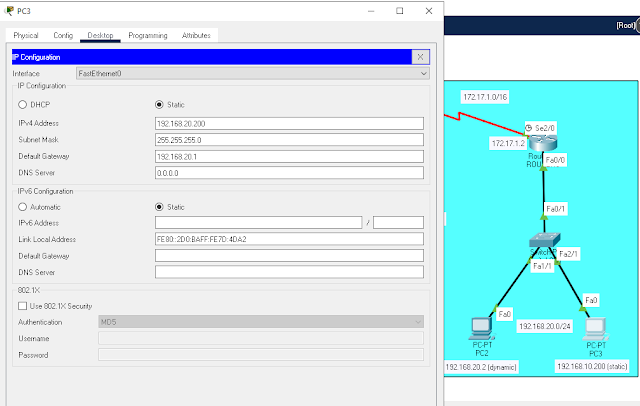Click the Fa2/1 switch port label
The width and height of the screenshot is (640, 406).
pyautogui.click(x=569, y=254)
